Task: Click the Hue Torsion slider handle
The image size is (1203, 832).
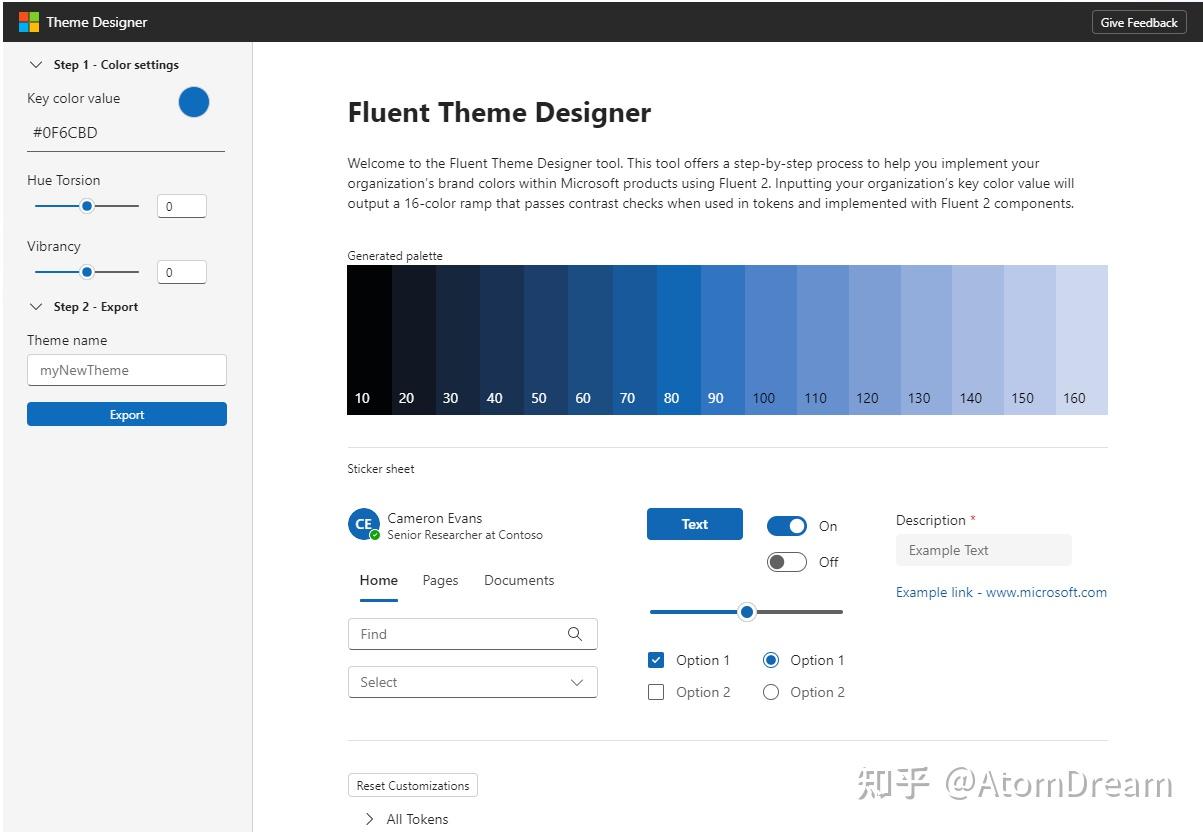Action: [x=87, y=206]
